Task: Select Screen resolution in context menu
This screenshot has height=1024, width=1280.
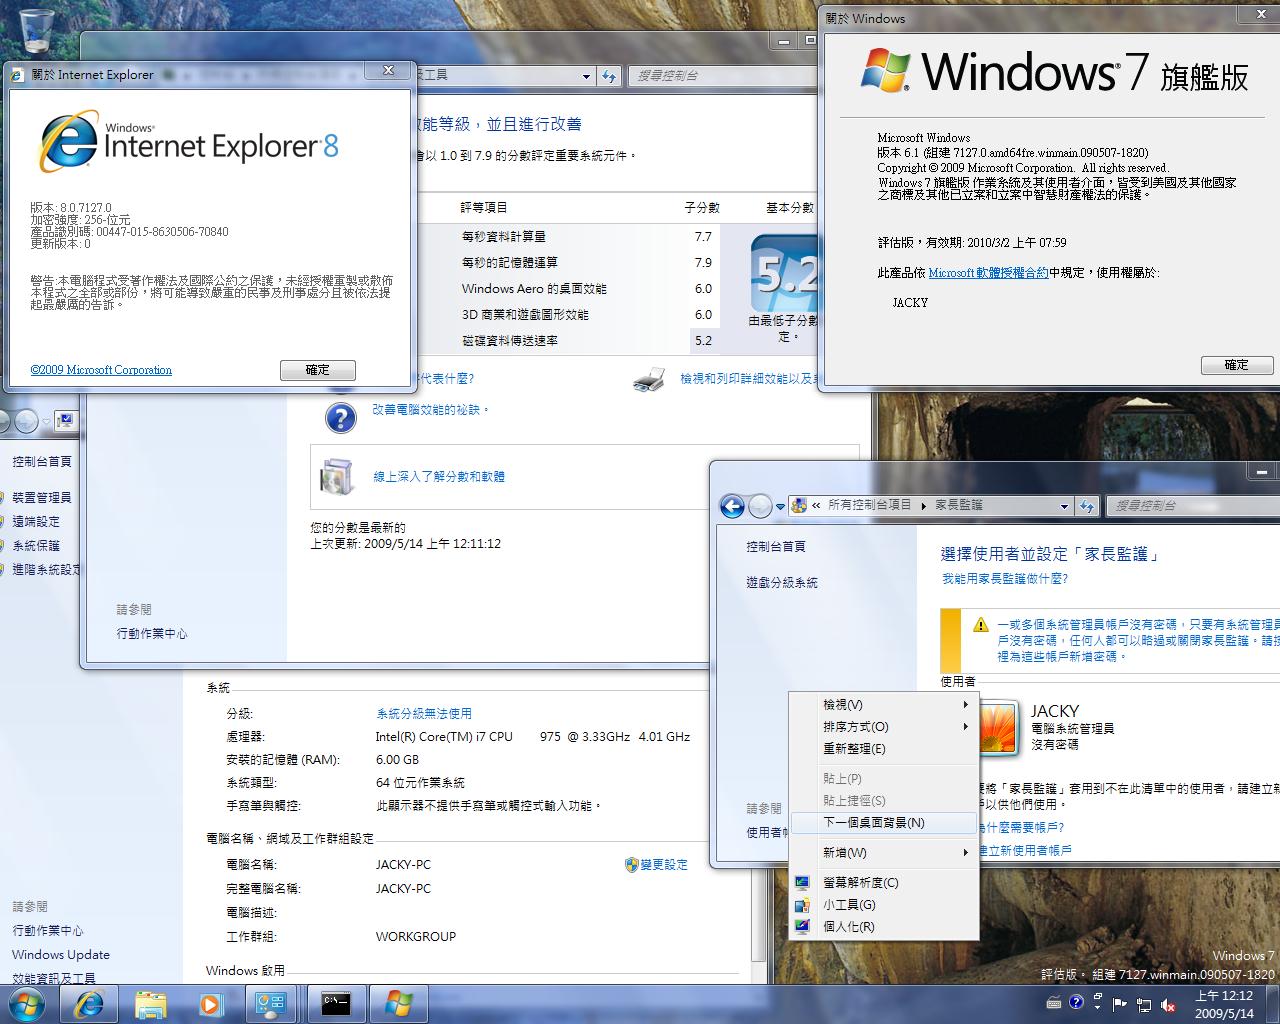Action: point(884,883)
